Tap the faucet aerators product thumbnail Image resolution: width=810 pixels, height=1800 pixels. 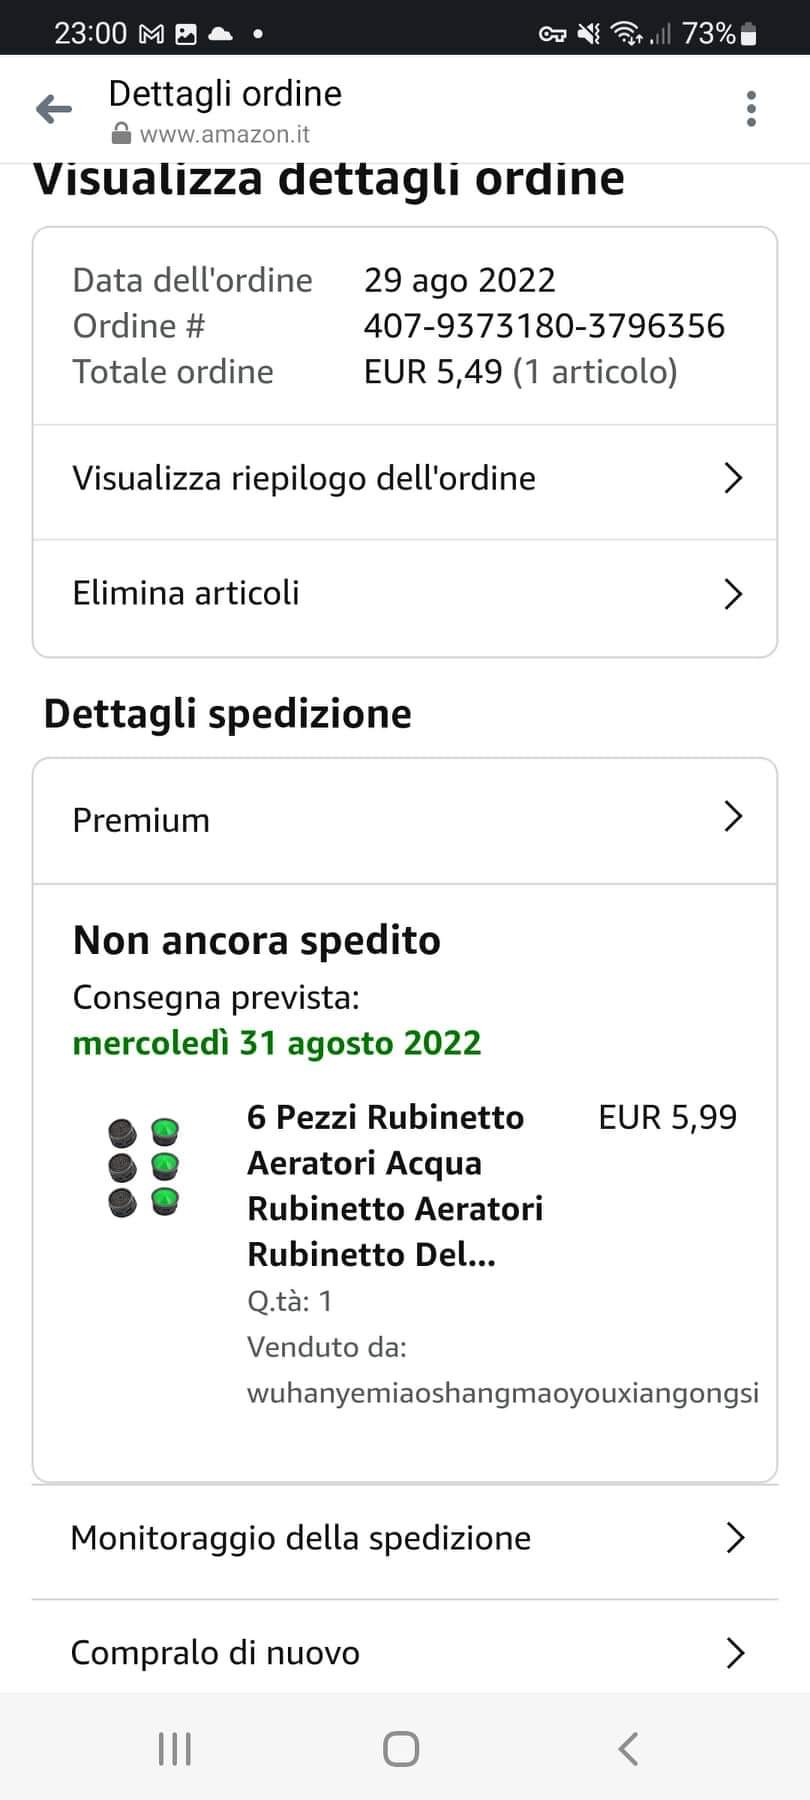pyautogui.click(x=144, y=1166)
